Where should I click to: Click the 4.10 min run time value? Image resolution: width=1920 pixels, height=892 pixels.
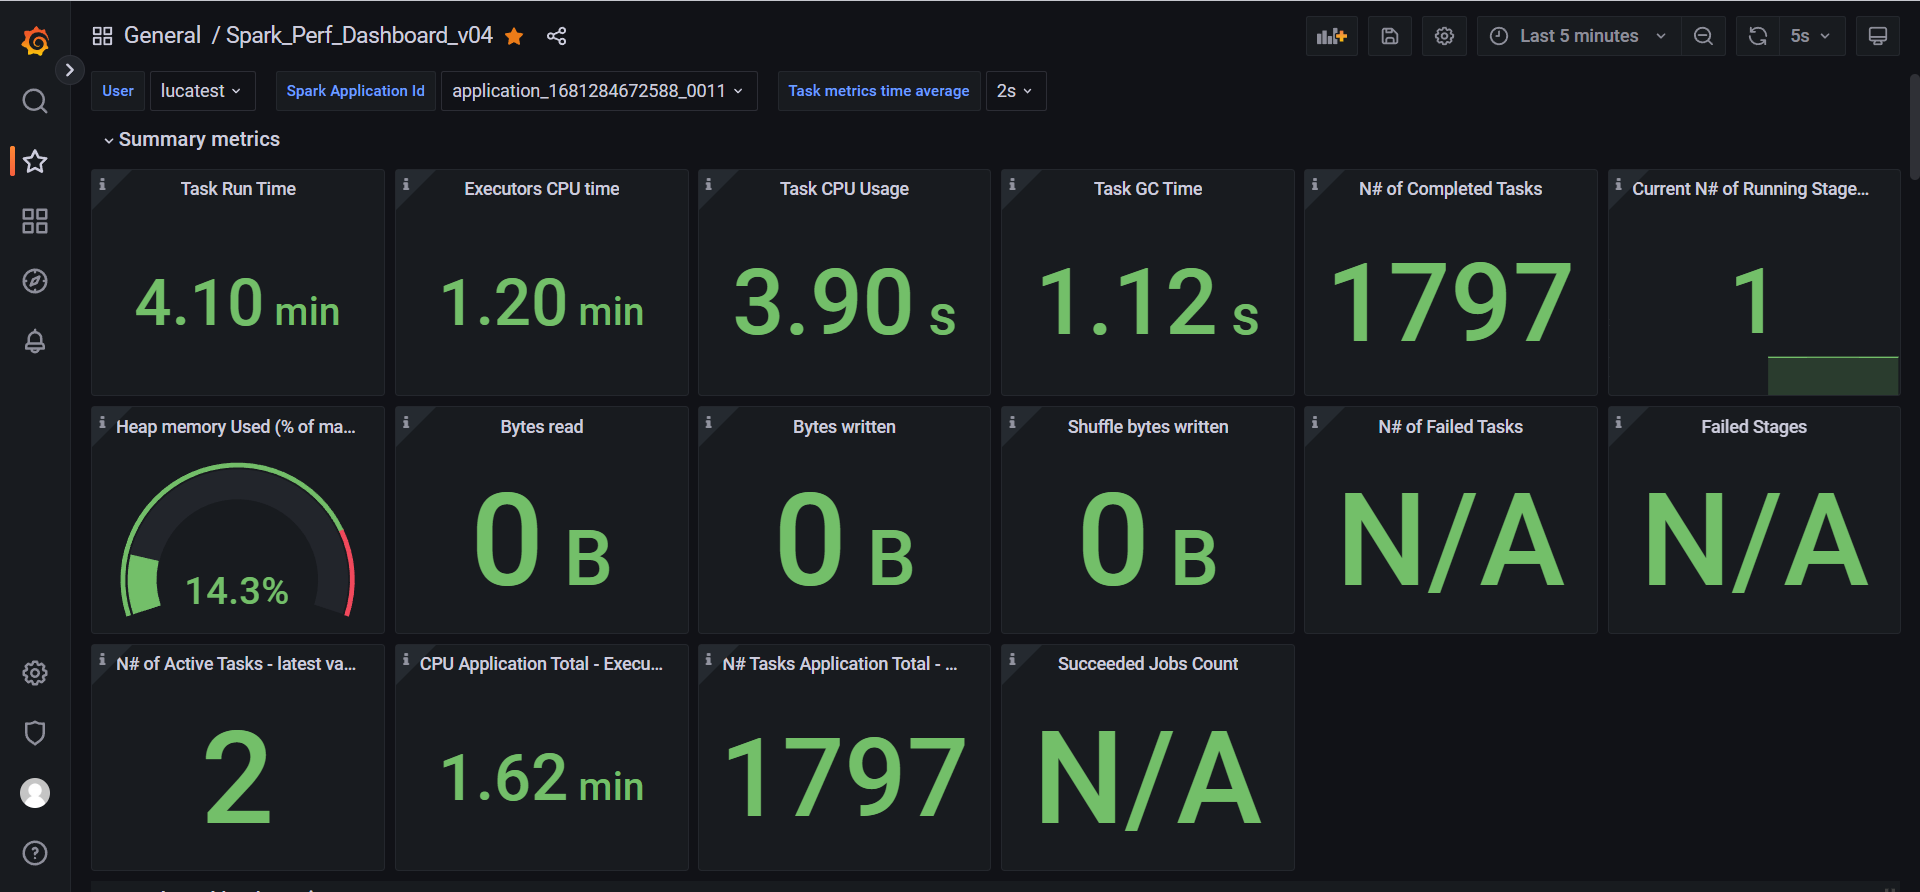238,303
